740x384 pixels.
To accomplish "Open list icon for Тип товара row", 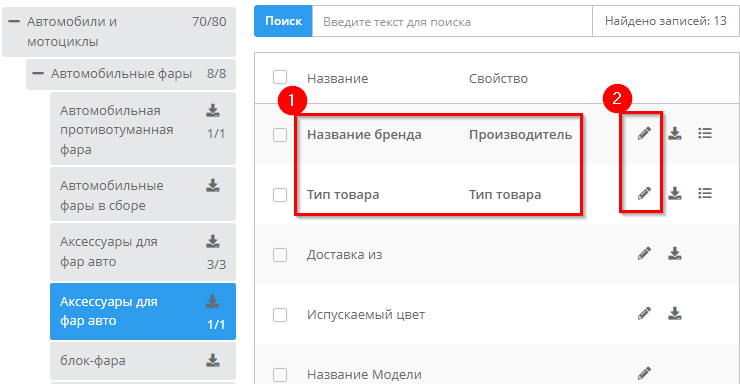I will (705, 193).
